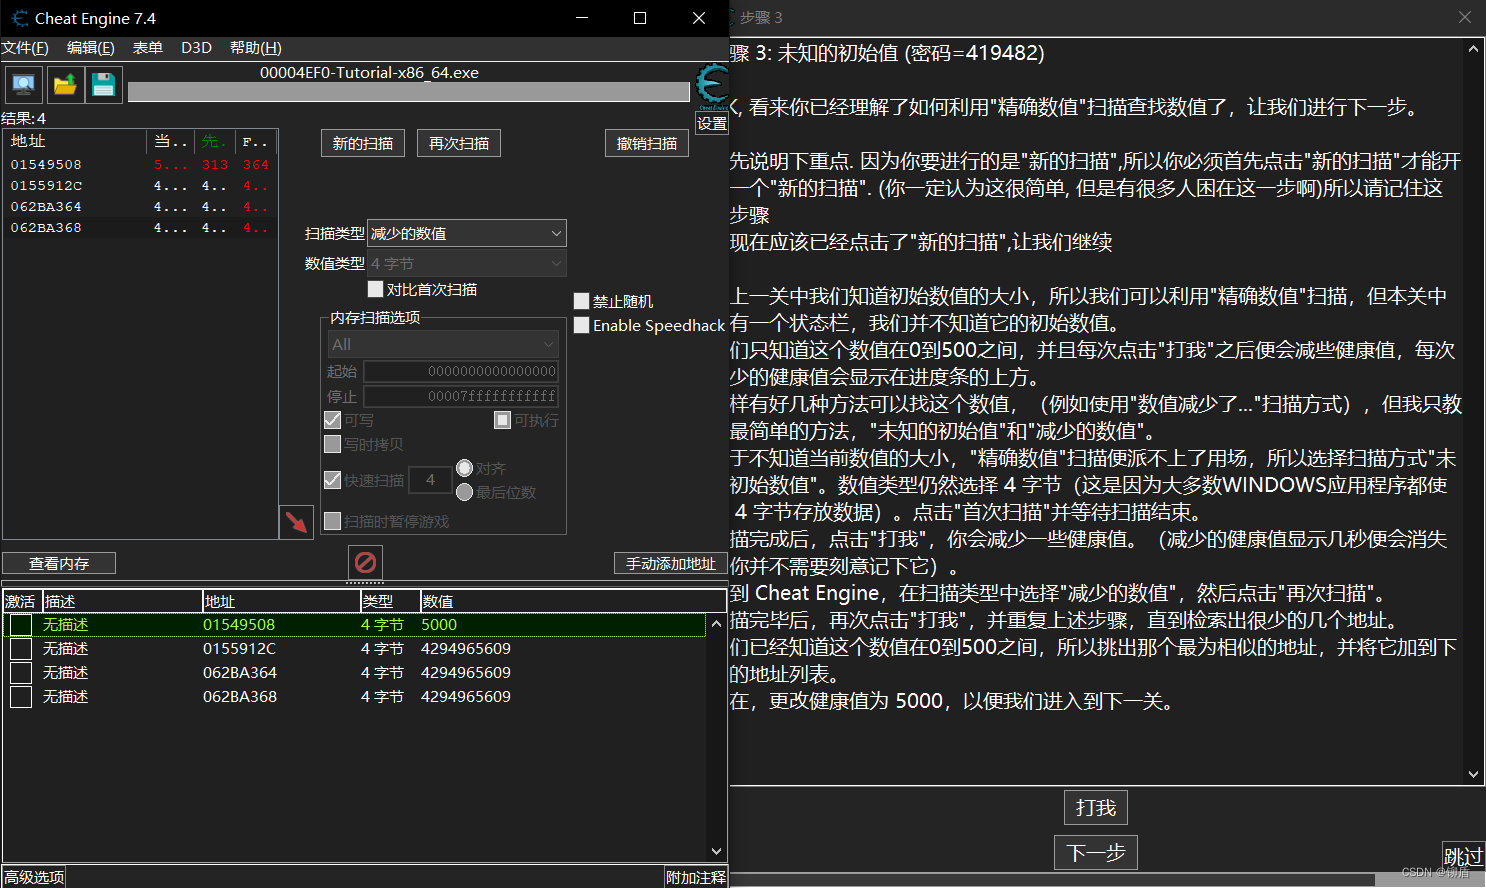This screenshot has height=888, width=1486.
Task: Click 打我 button in tutorial window
Action: pyautogui.click(x=1096, y=807)
